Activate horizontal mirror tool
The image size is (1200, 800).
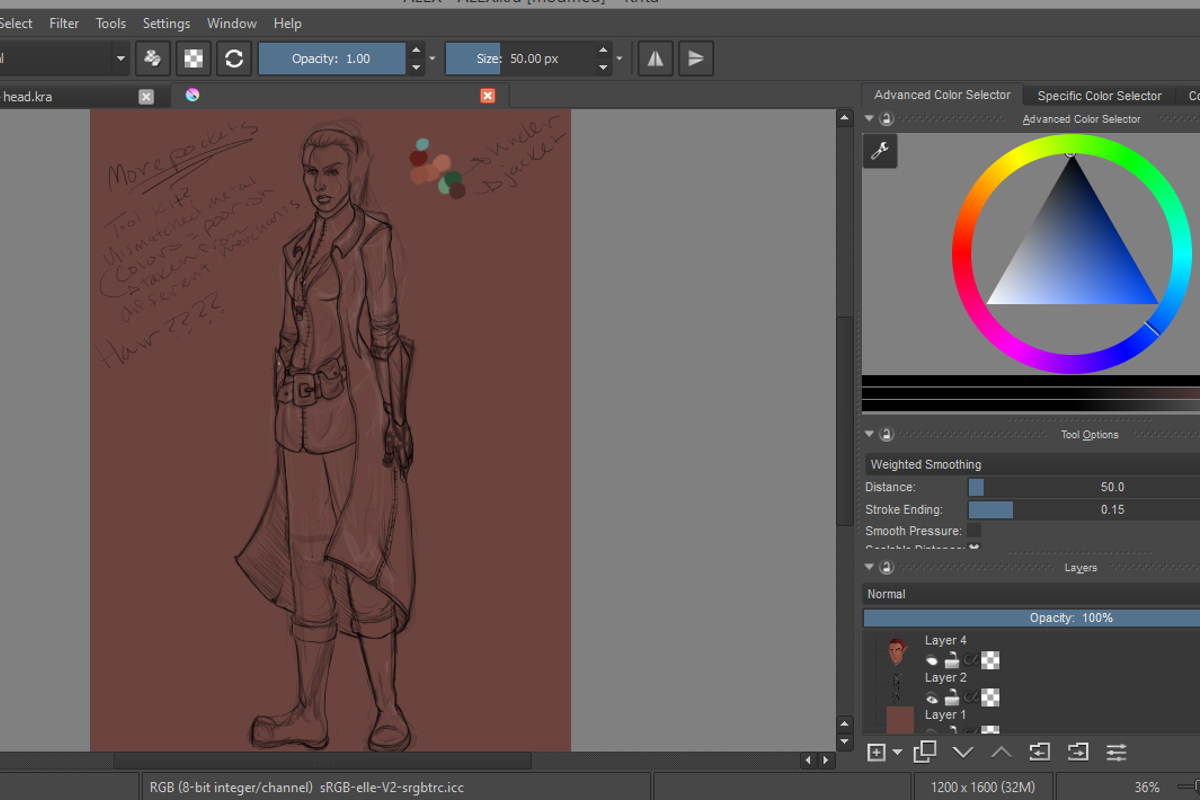655,59
